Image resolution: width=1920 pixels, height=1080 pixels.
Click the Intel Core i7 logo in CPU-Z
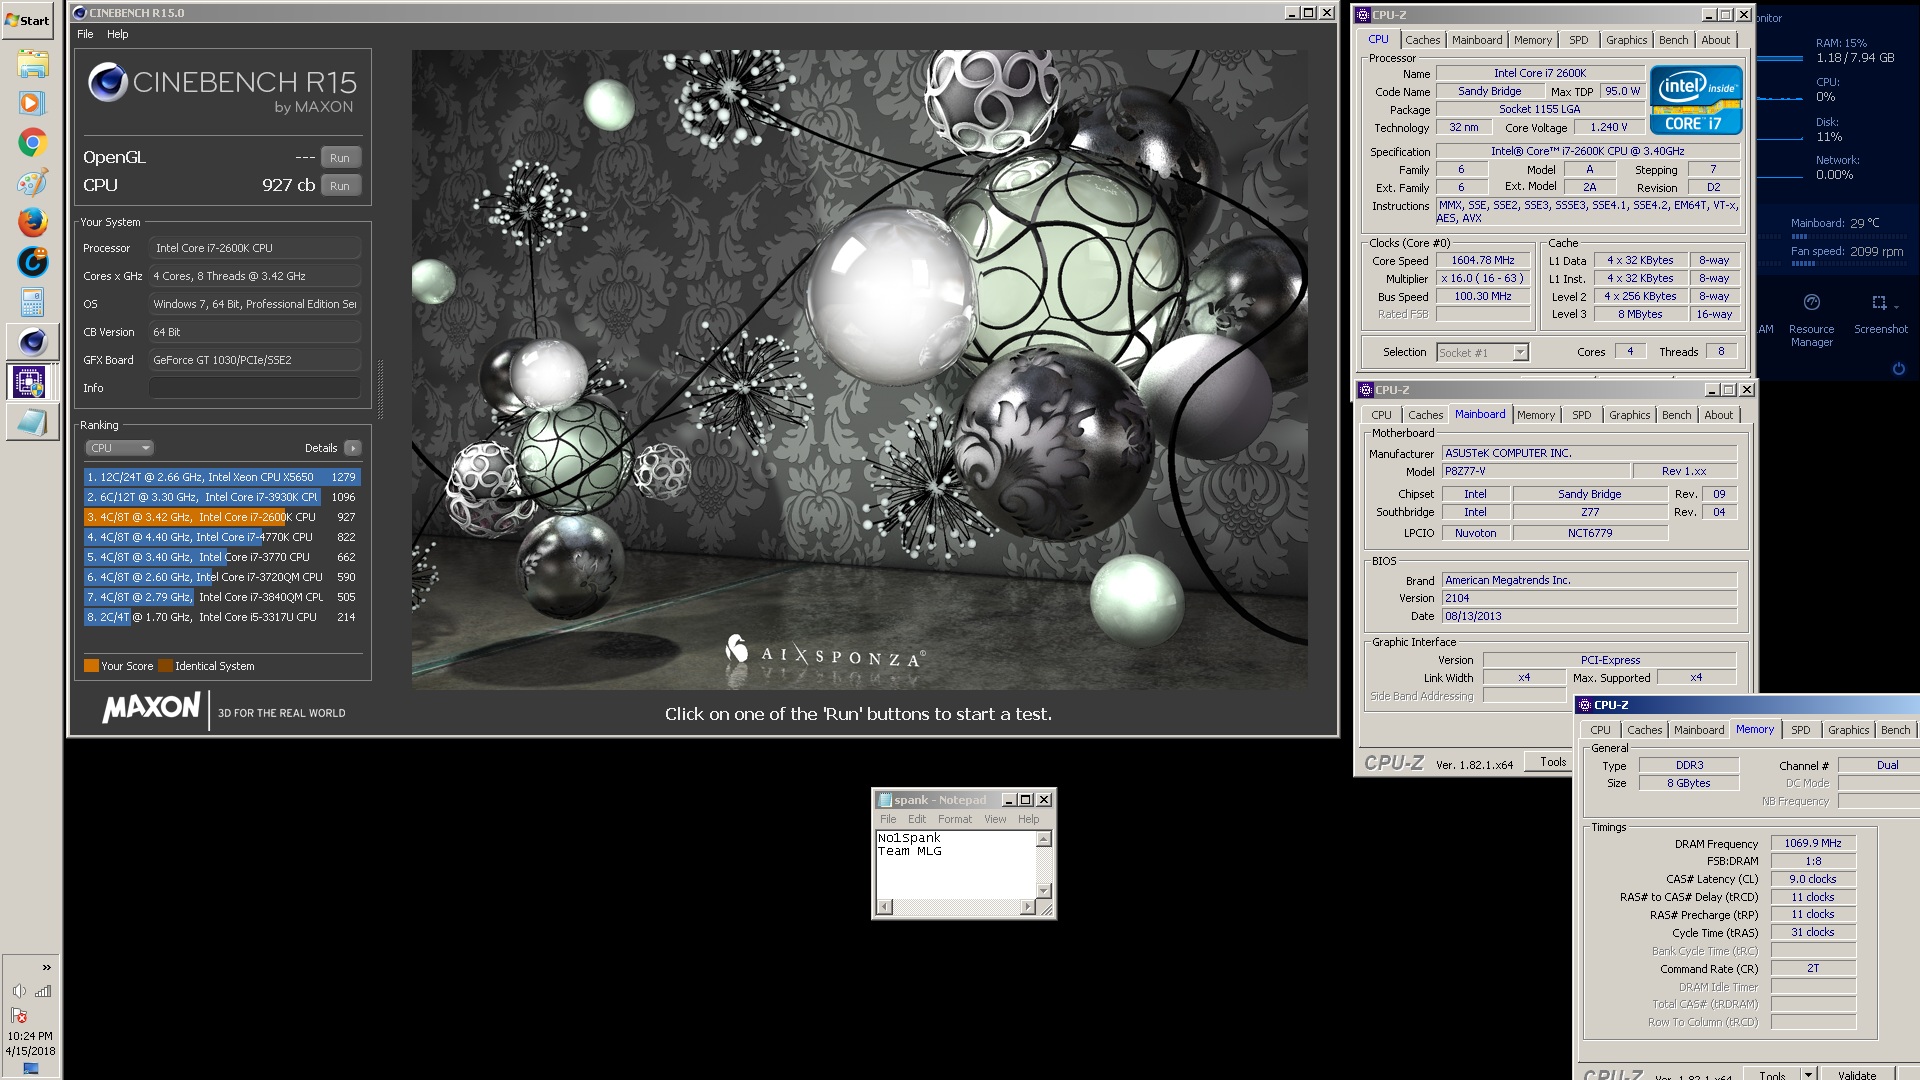click(1695, 100)
